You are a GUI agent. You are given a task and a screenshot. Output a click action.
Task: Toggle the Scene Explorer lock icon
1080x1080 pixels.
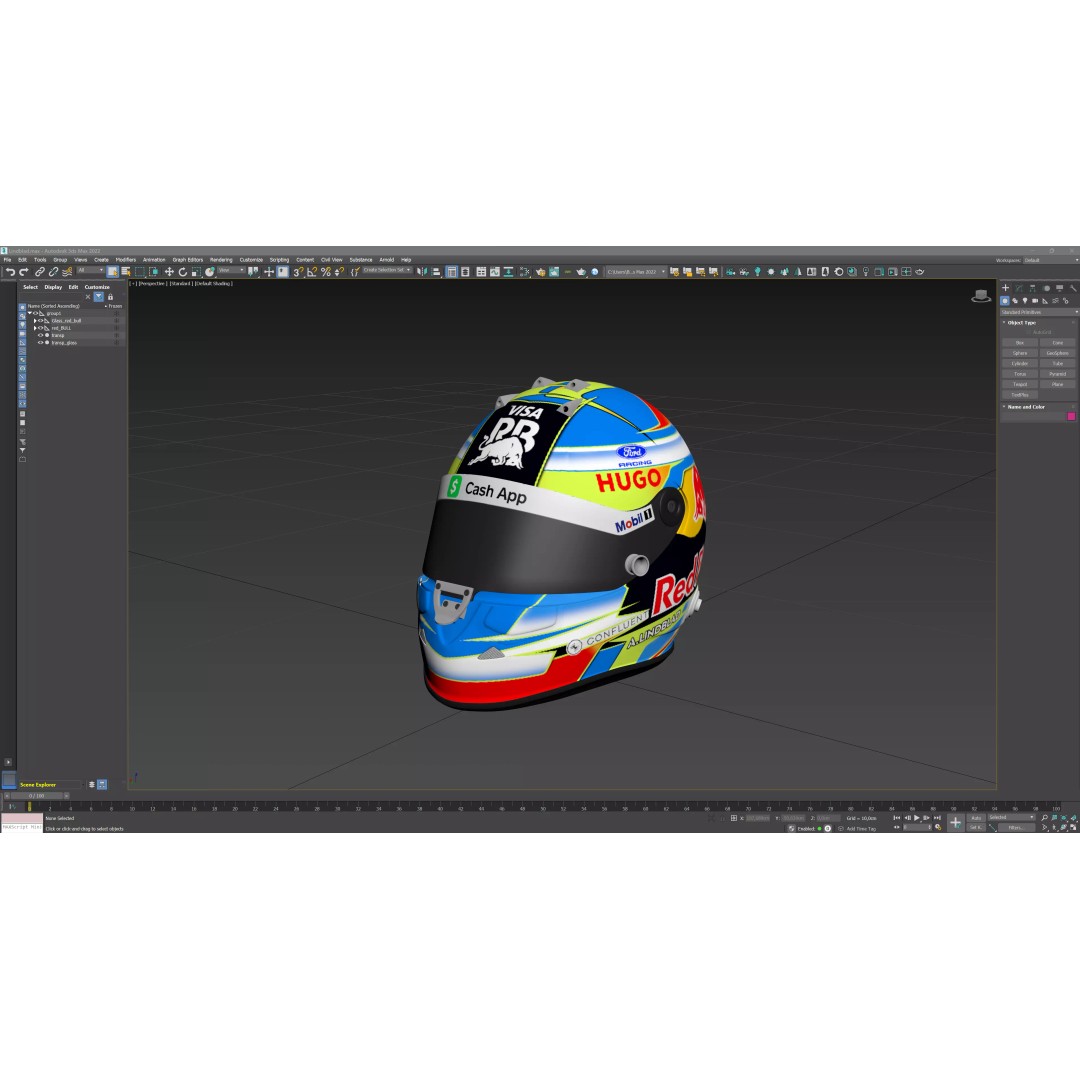click(x=110, y=297)
